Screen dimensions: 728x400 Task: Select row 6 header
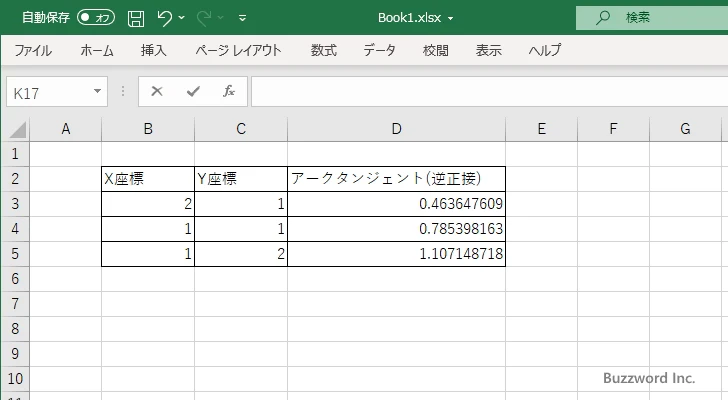tap(15, 279)
